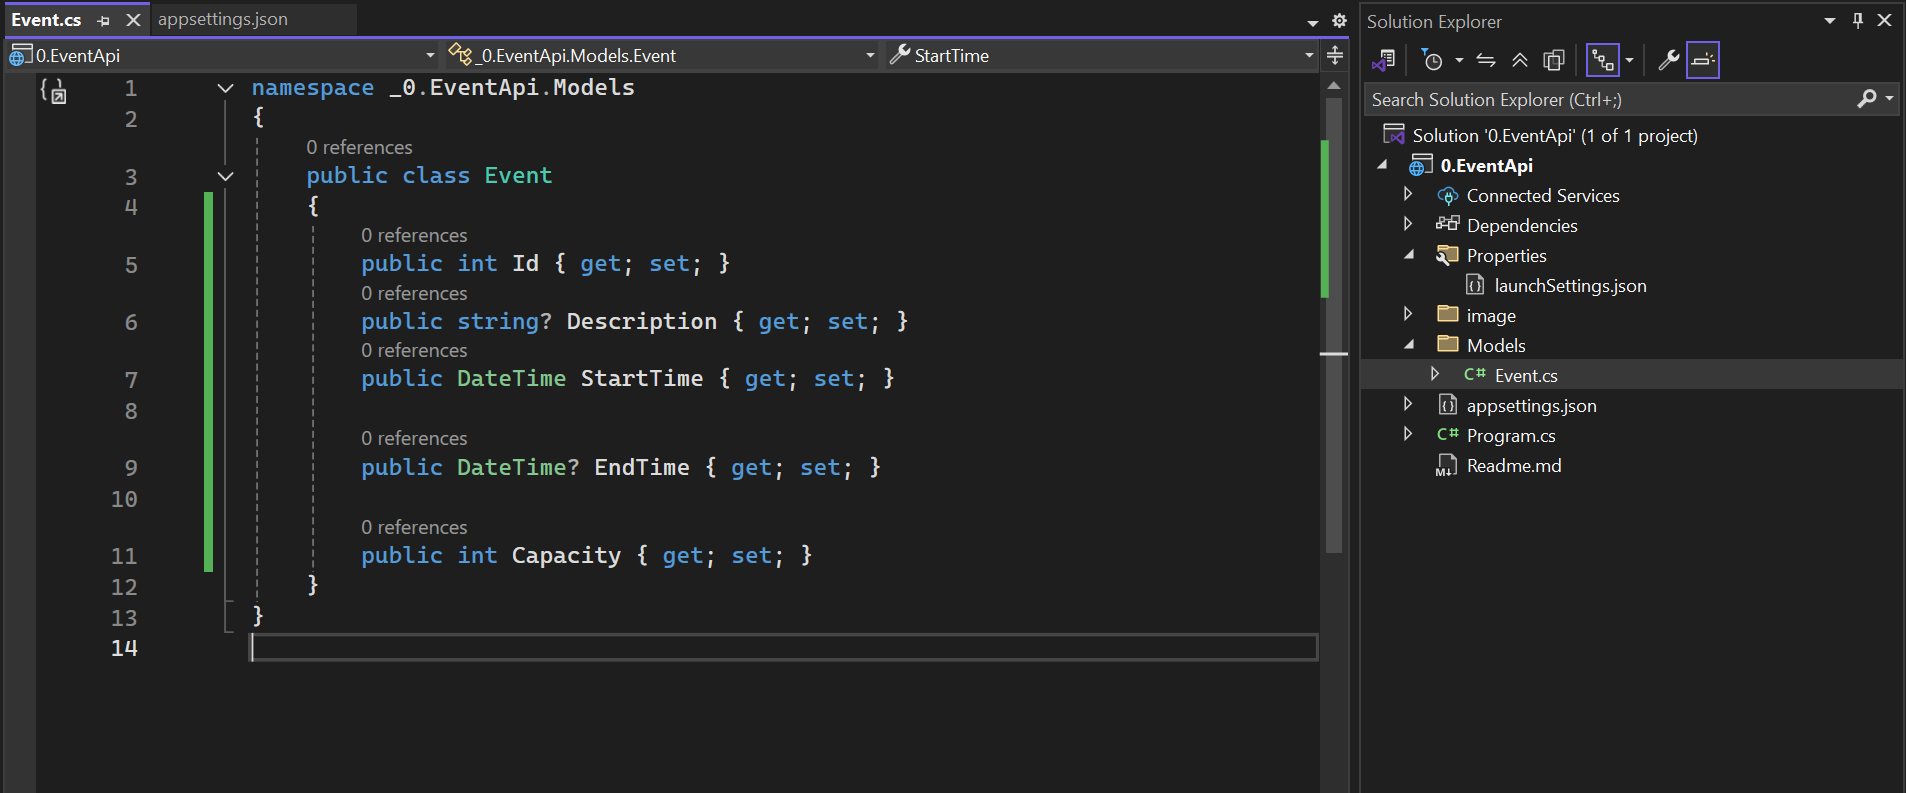Screen dimensions: 1906x793
Task: Collapse the Properties folder
Action: point(1409,255)
